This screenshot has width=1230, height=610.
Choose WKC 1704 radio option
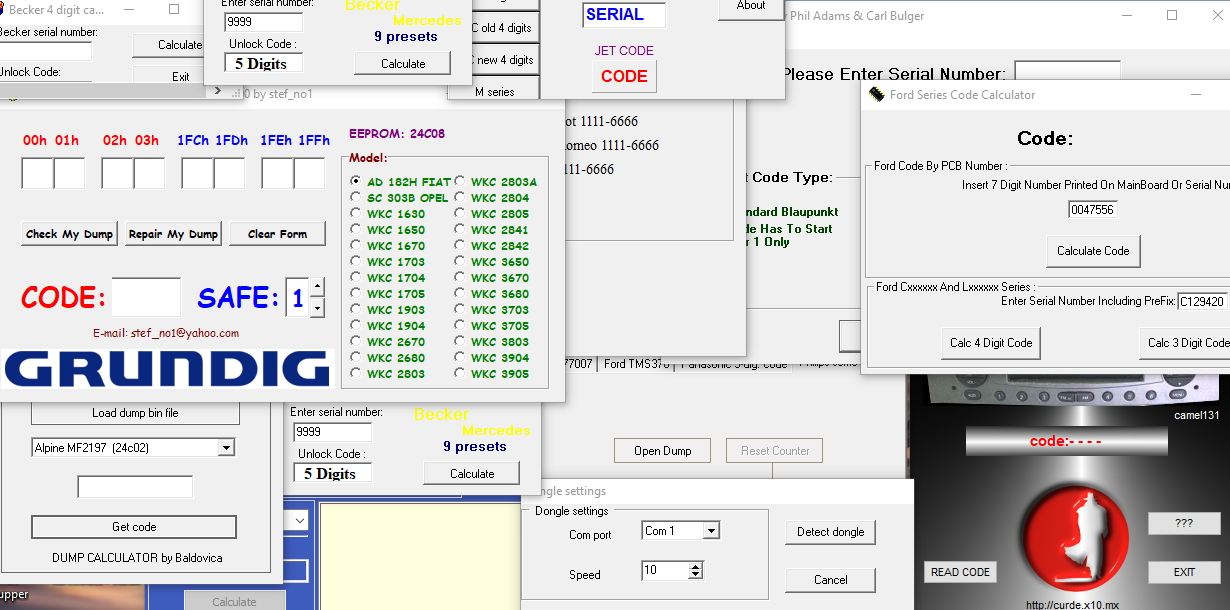tap(356, 278)
